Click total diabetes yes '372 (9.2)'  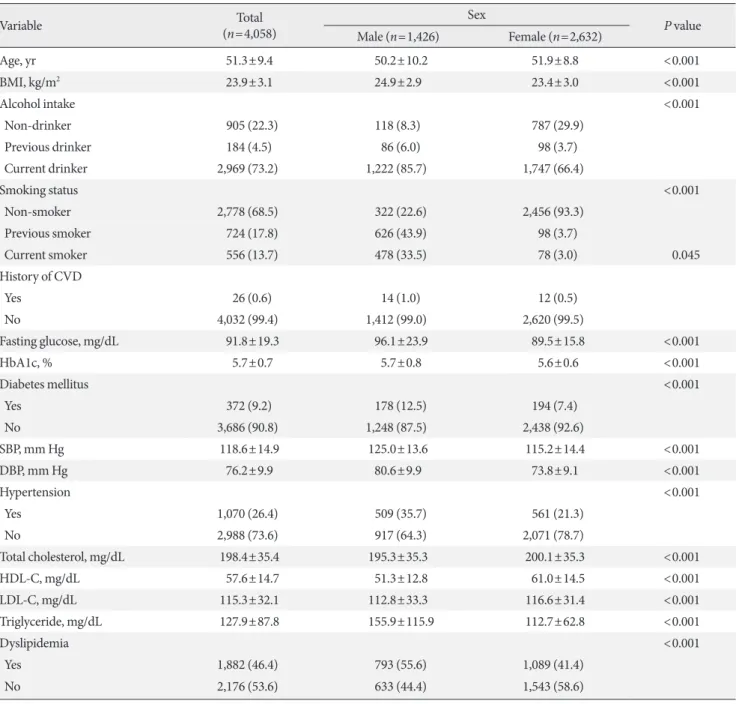pos(249,406)
